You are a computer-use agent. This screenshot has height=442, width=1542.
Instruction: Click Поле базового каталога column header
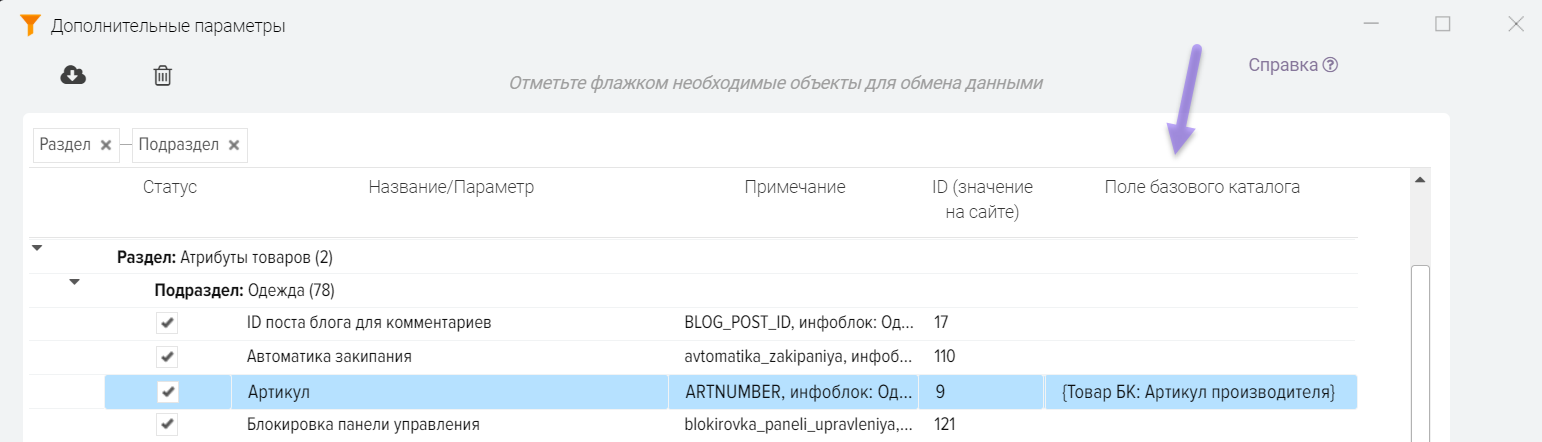[x=1202, y=187]
